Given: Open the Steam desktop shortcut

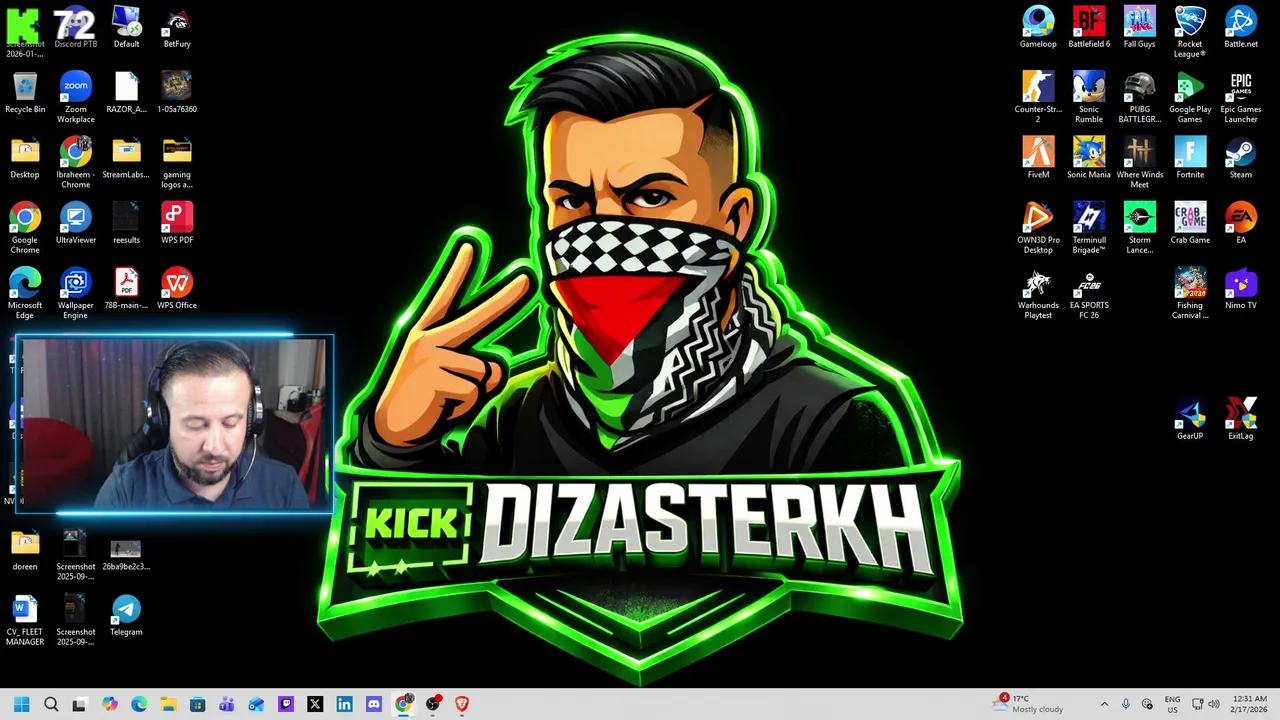Looking at the screenshot, I should [1241, 157].
